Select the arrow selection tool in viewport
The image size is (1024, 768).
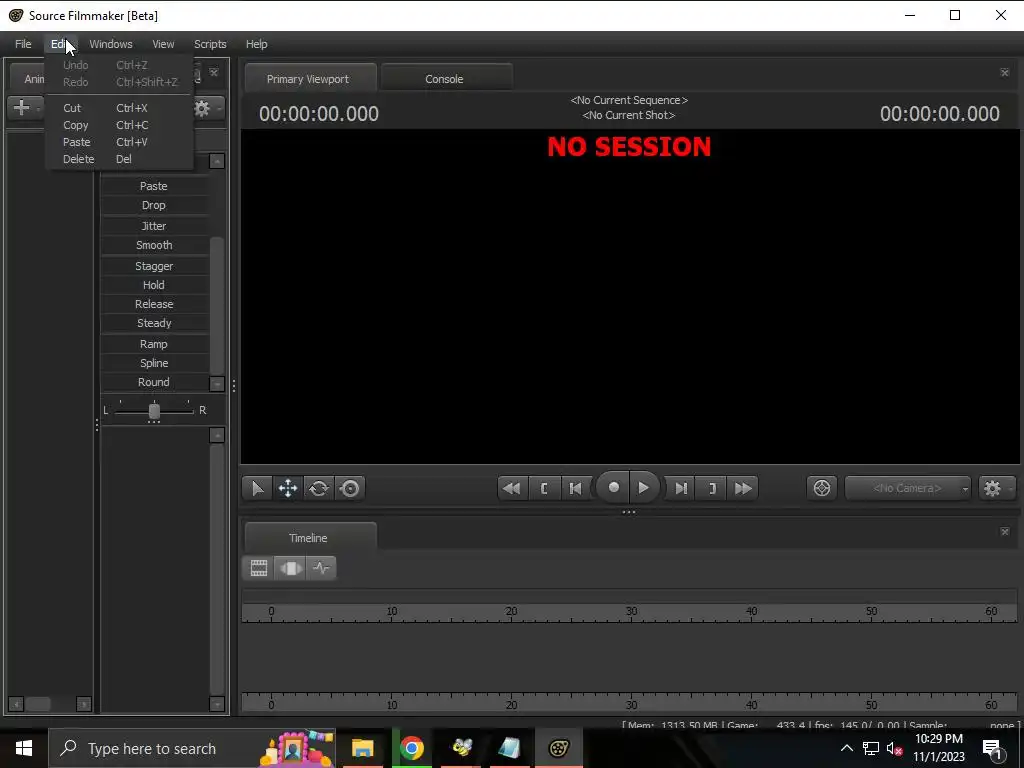[257, 488]
